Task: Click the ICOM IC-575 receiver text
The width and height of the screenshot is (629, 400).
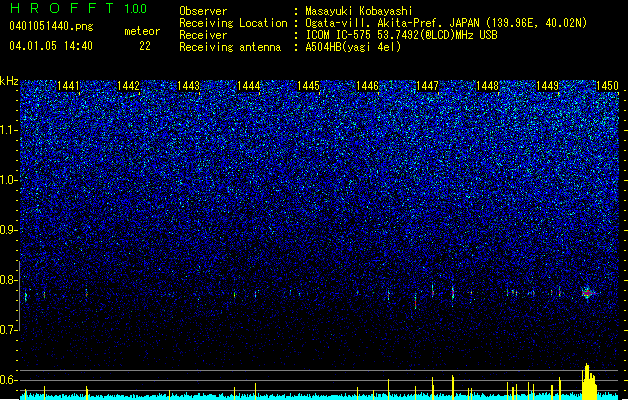Action: tap(401, 35)
